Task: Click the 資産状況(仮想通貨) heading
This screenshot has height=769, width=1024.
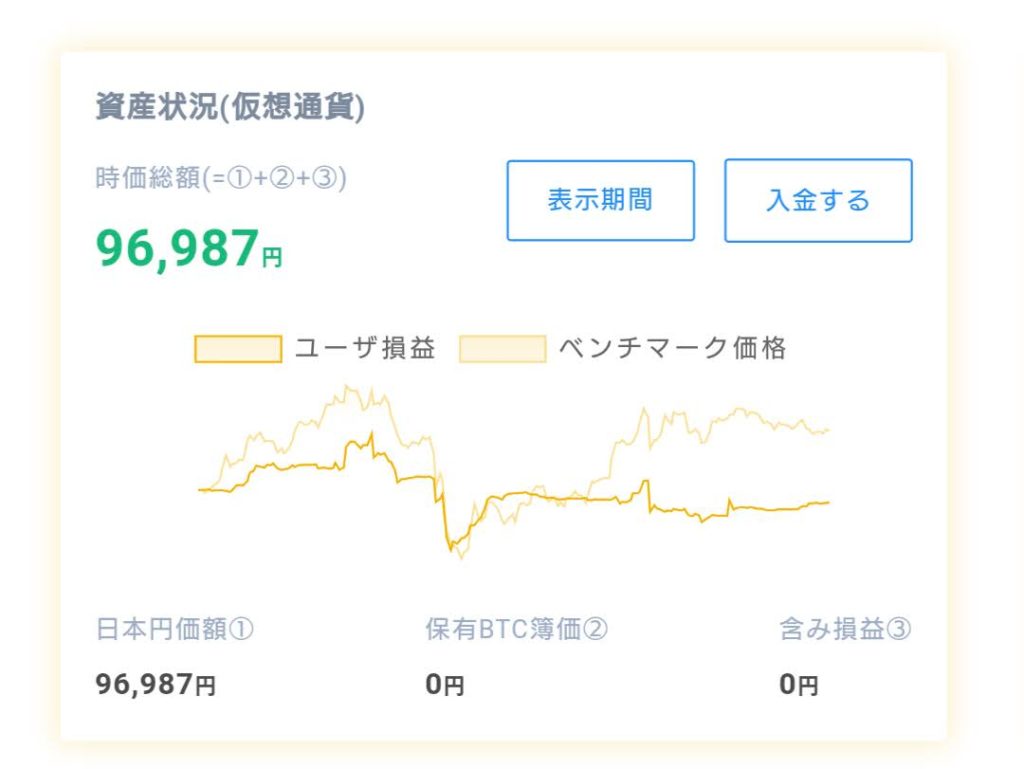Action: click(230, 107)
